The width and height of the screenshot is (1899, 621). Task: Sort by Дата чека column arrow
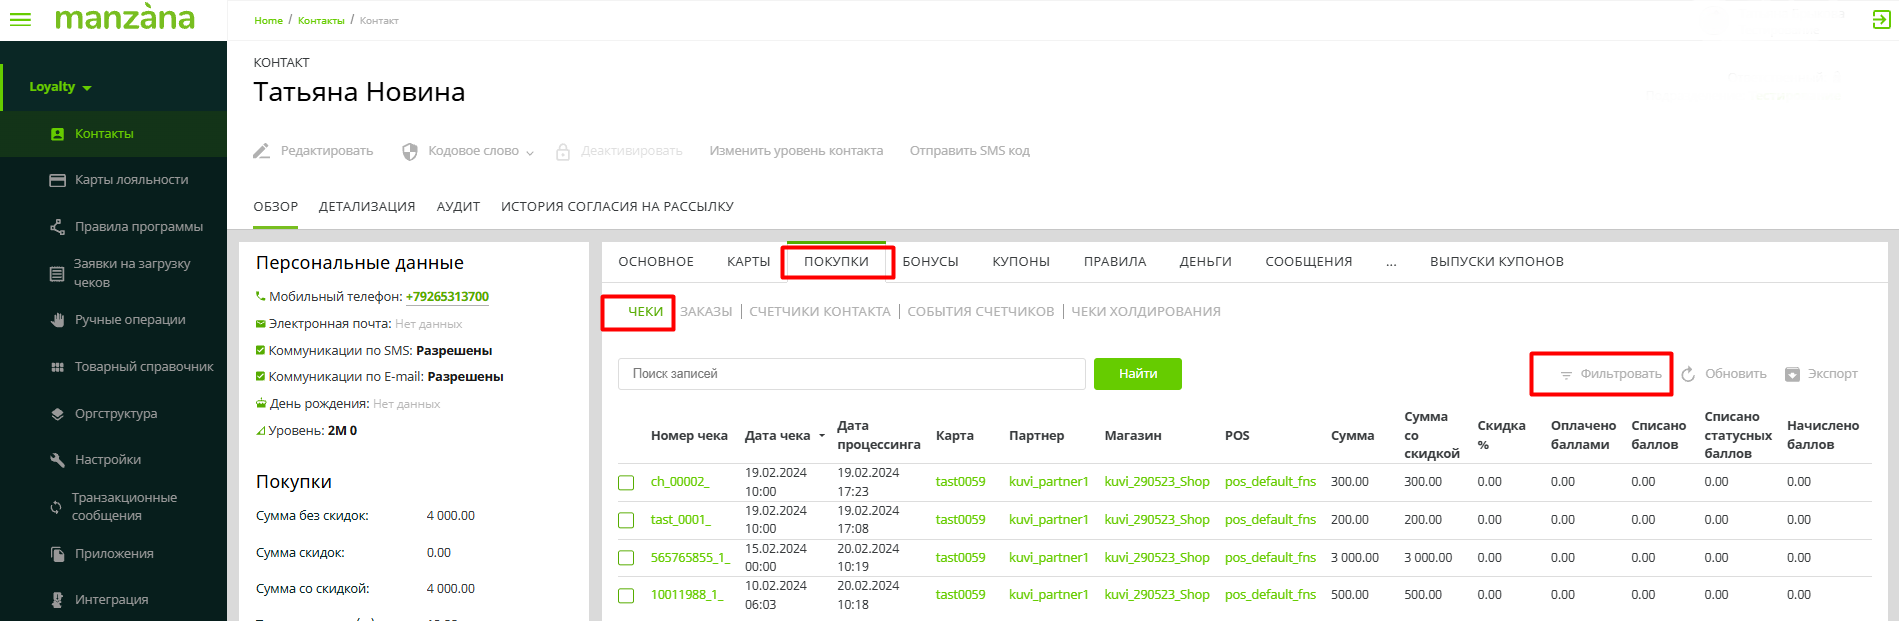coord(822,436)
